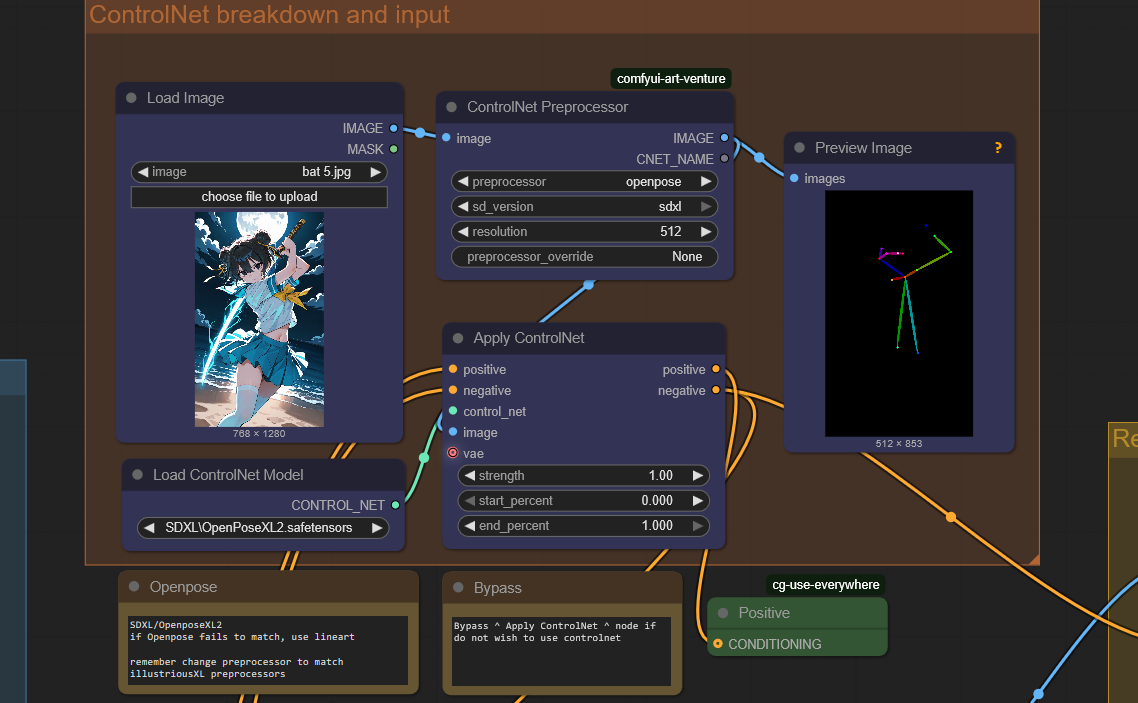
Task: Increase strength with right arrow
Action: tap(697, 475)
